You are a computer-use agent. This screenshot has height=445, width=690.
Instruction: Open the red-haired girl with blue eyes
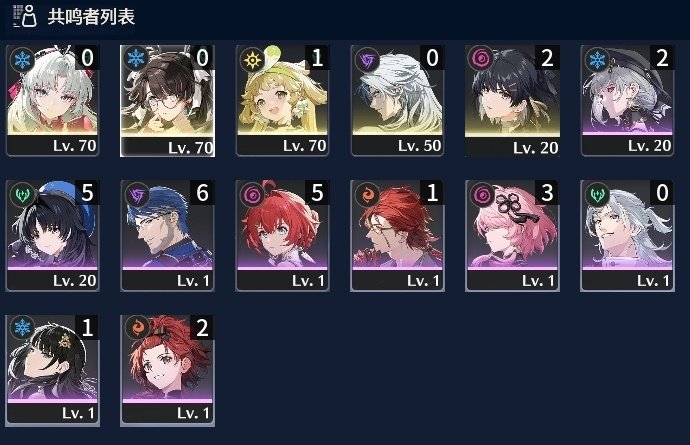click(x=282, y=235)
